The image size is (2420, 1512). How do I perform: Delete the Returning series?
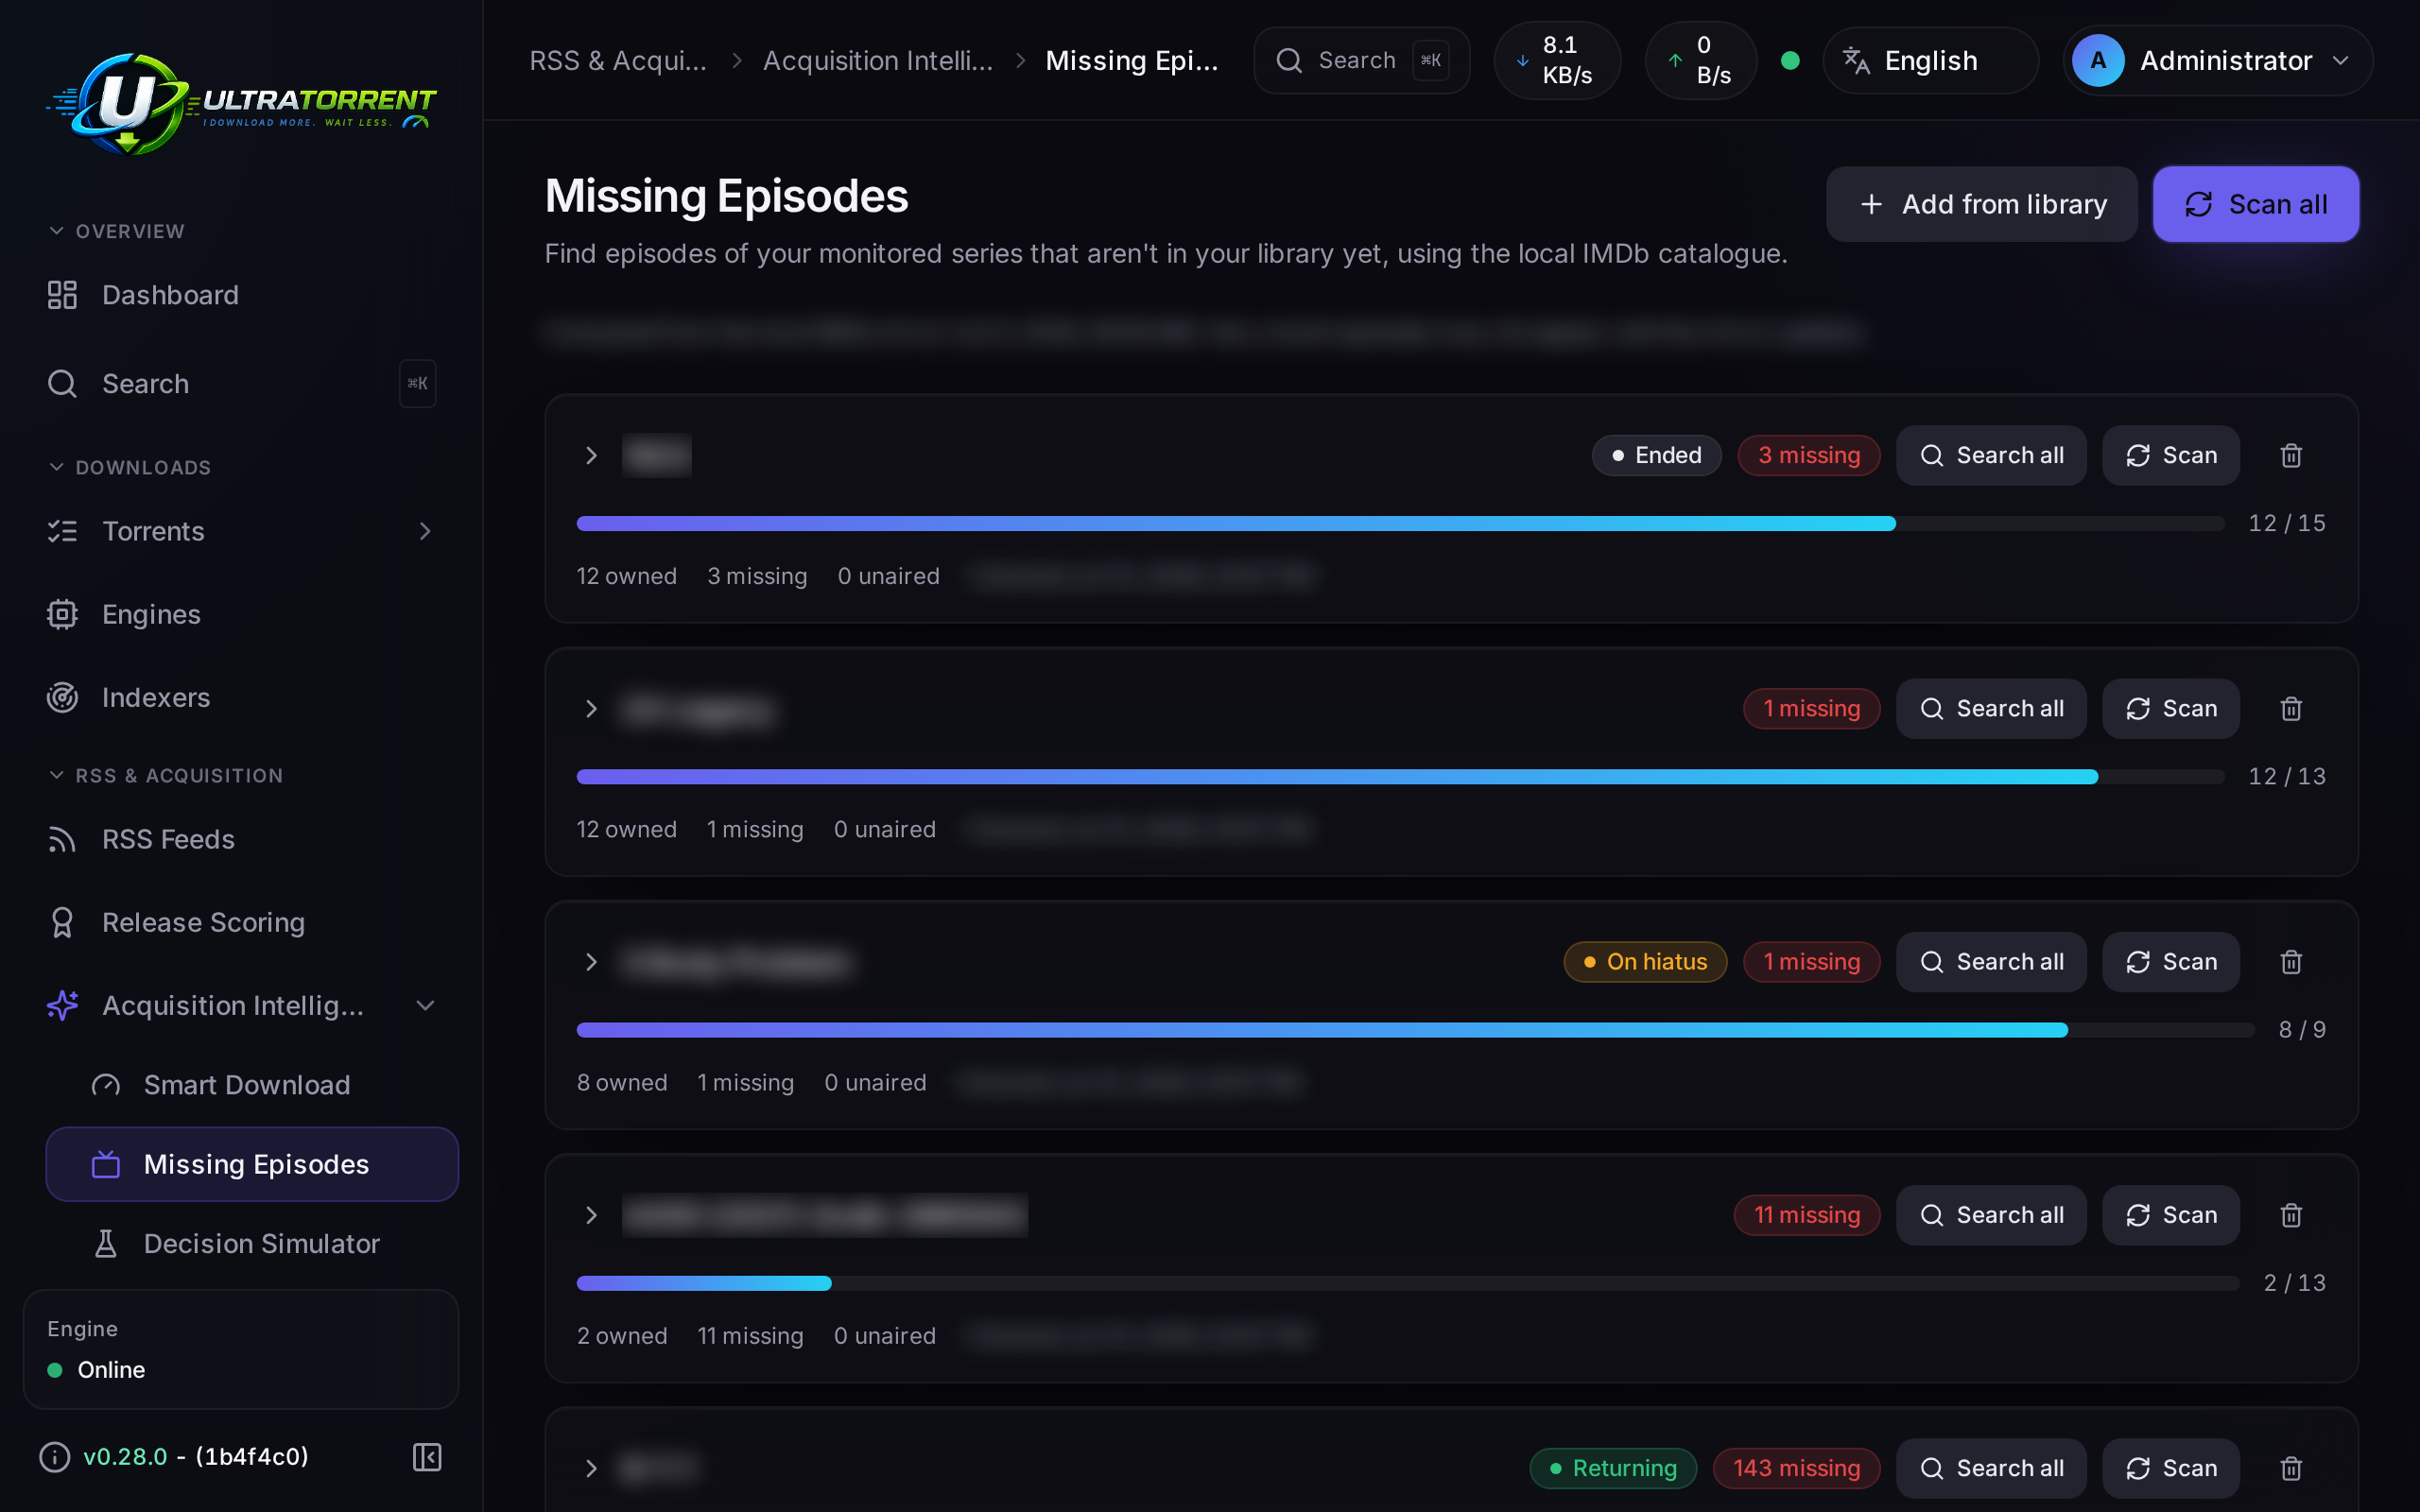click(x=2291, y=1468)
